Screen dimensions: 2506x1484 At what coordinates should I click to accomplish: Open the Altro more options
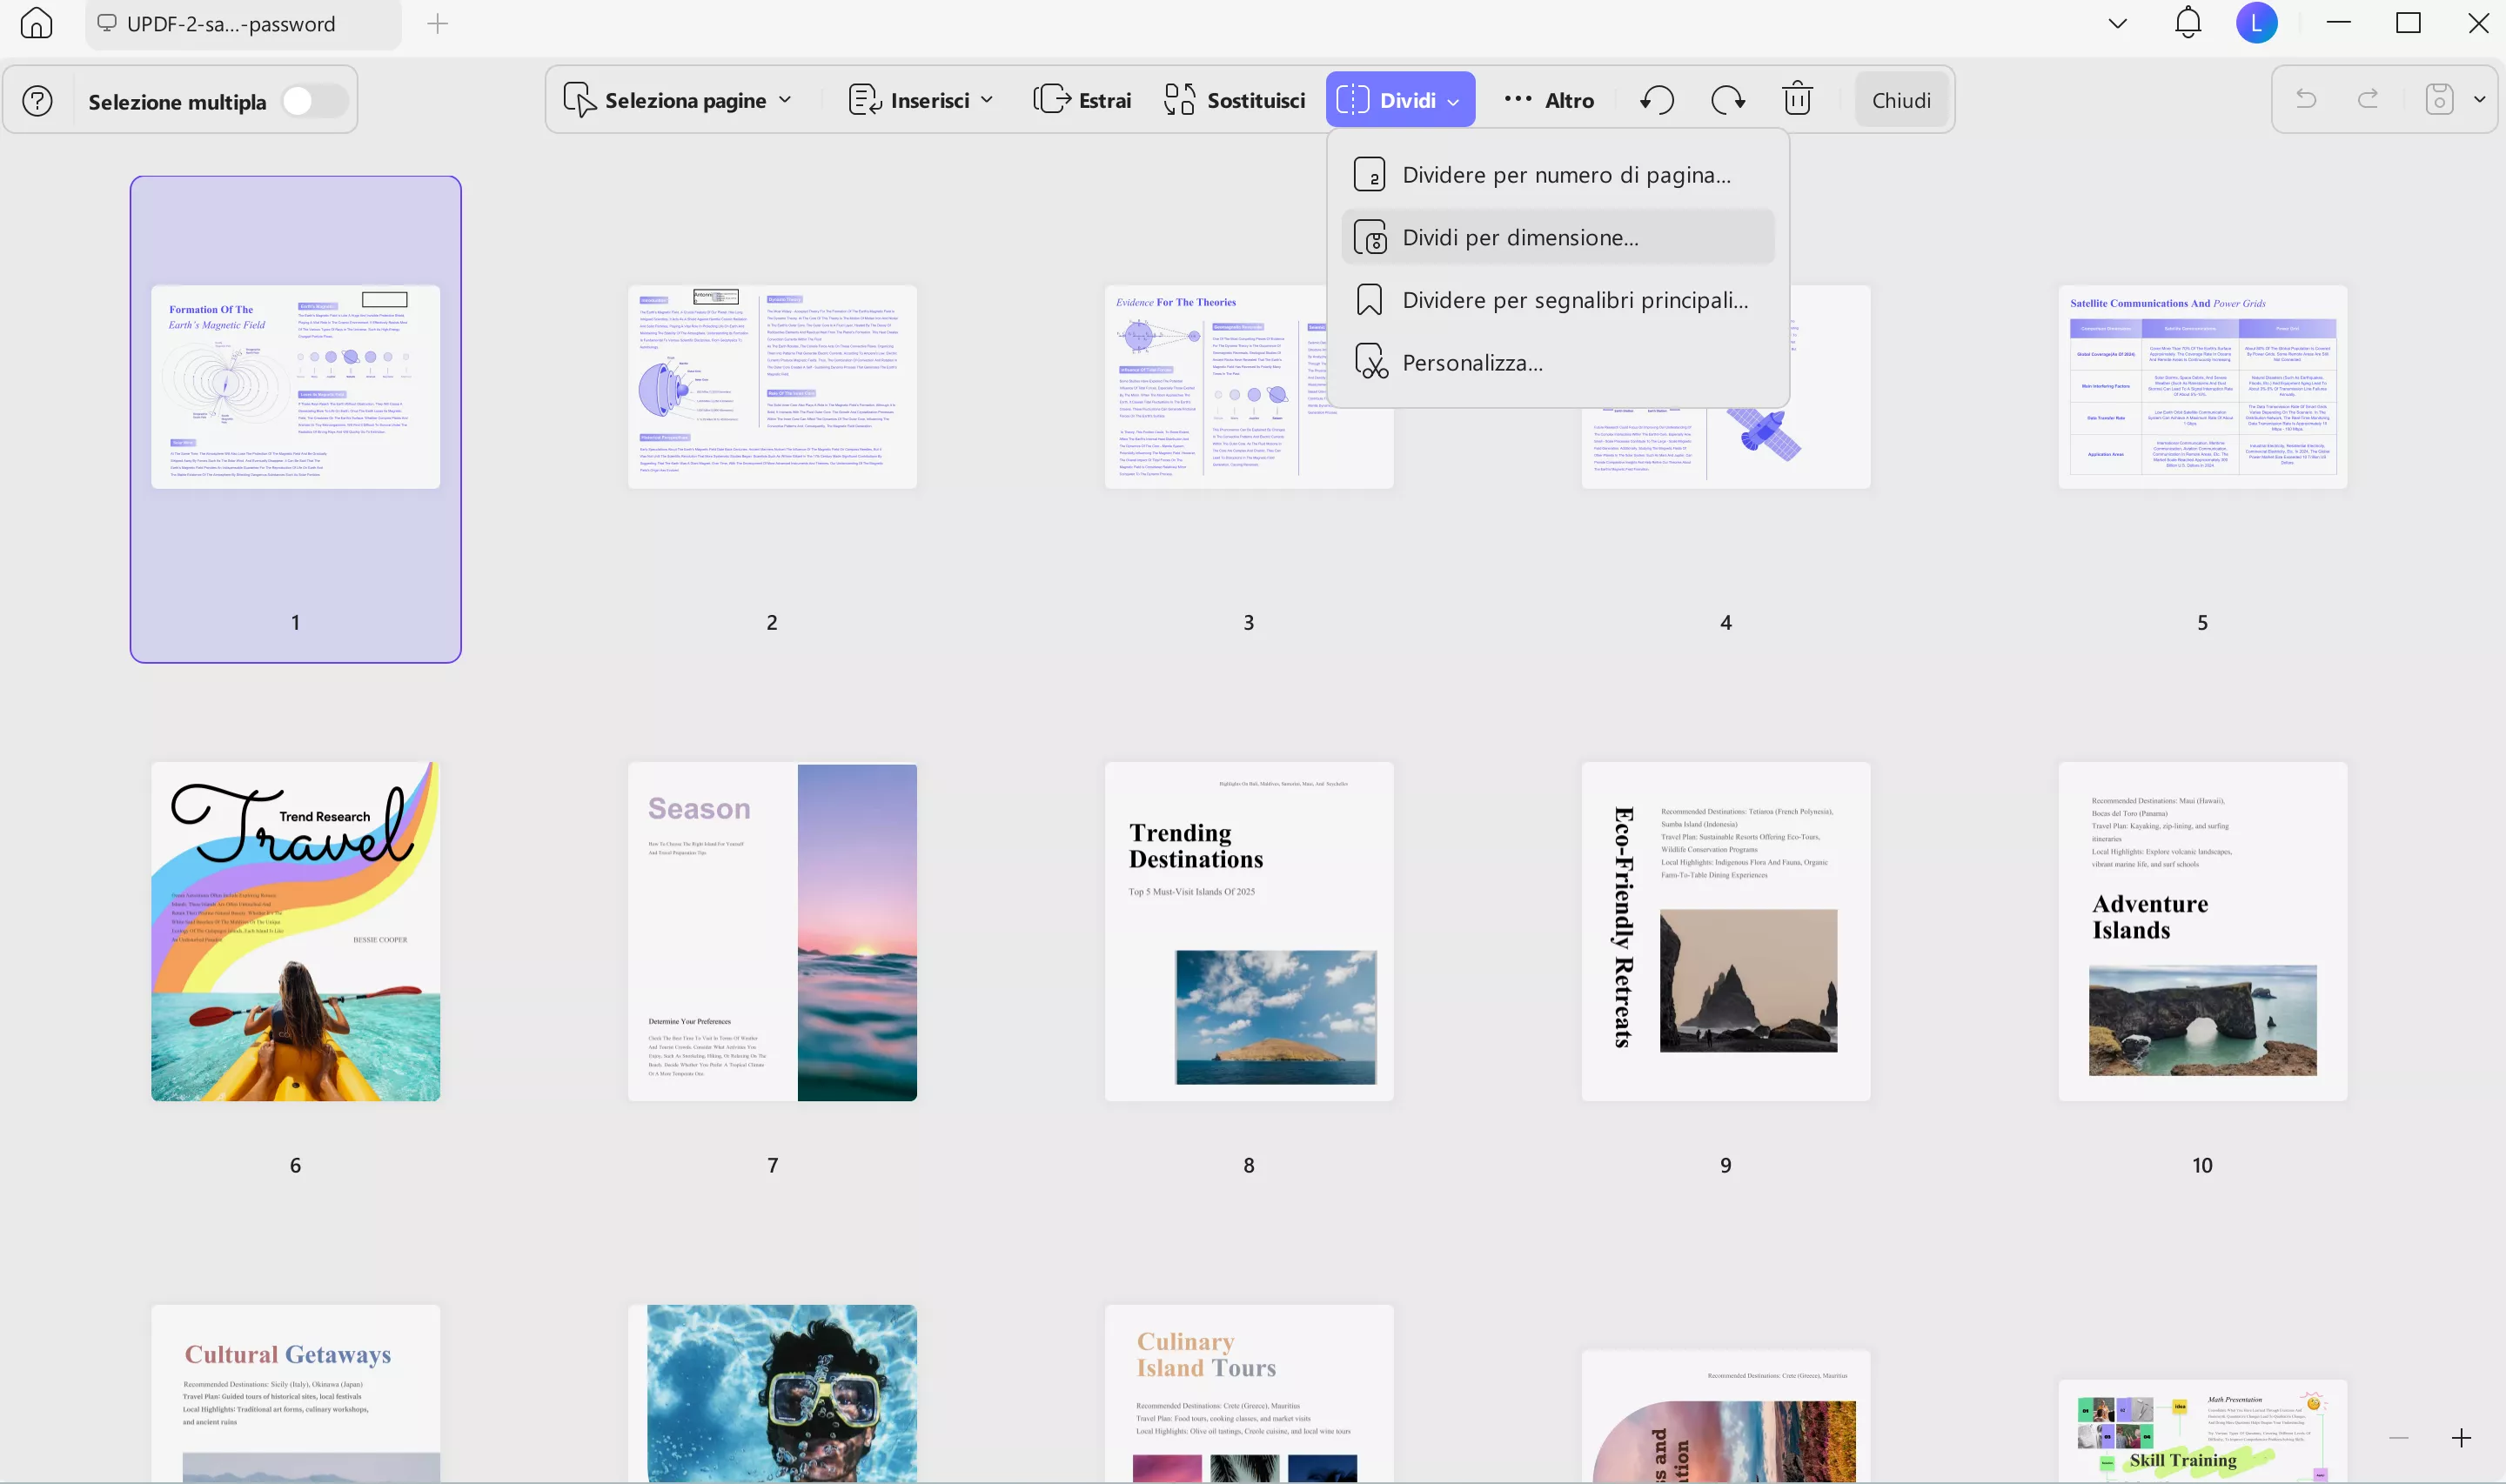click(1549, 100)
